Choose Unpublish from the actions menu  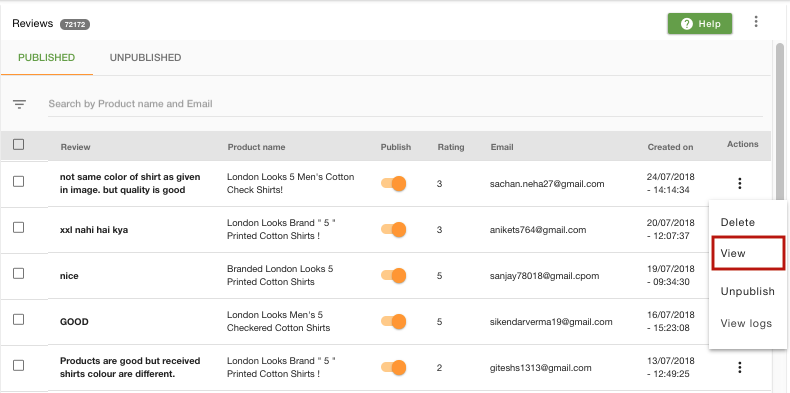(x=748, y=291)
